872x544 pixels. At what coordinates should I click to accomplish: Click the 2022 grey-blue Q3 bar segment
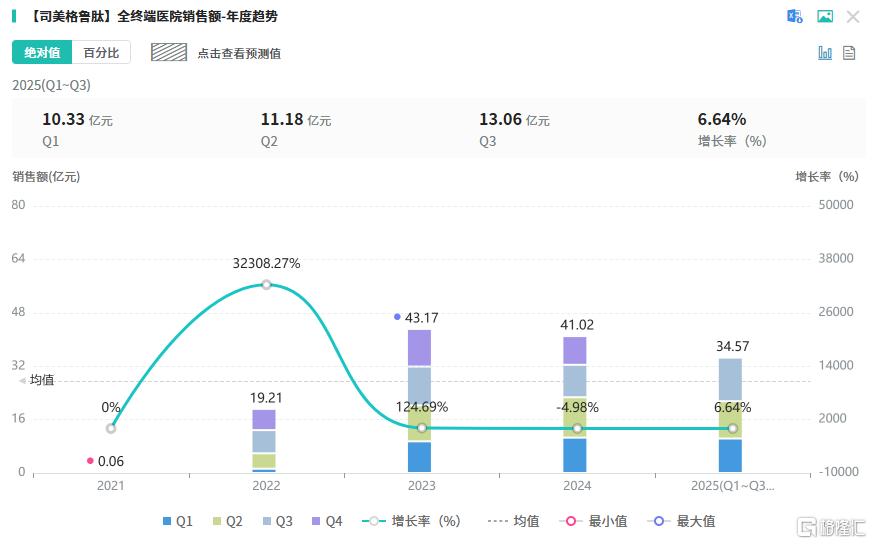click(264, 442)
